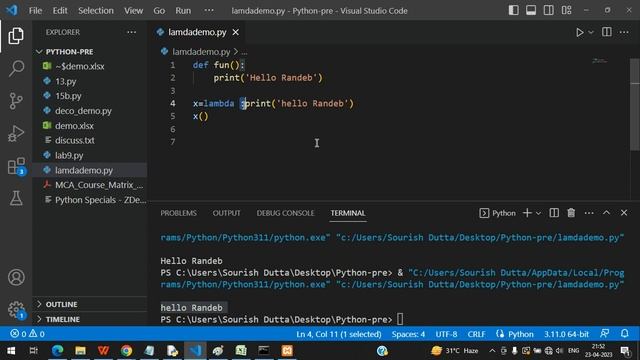The image size is (640, 360).
Task: Change indentation via Spaces: 4
Action: (x=408, y=334)
